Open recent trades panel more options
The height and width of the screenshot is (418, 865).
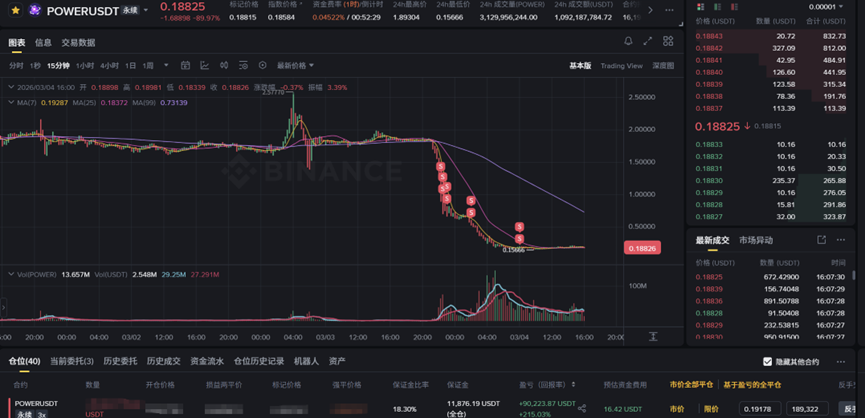click(841, 240)
